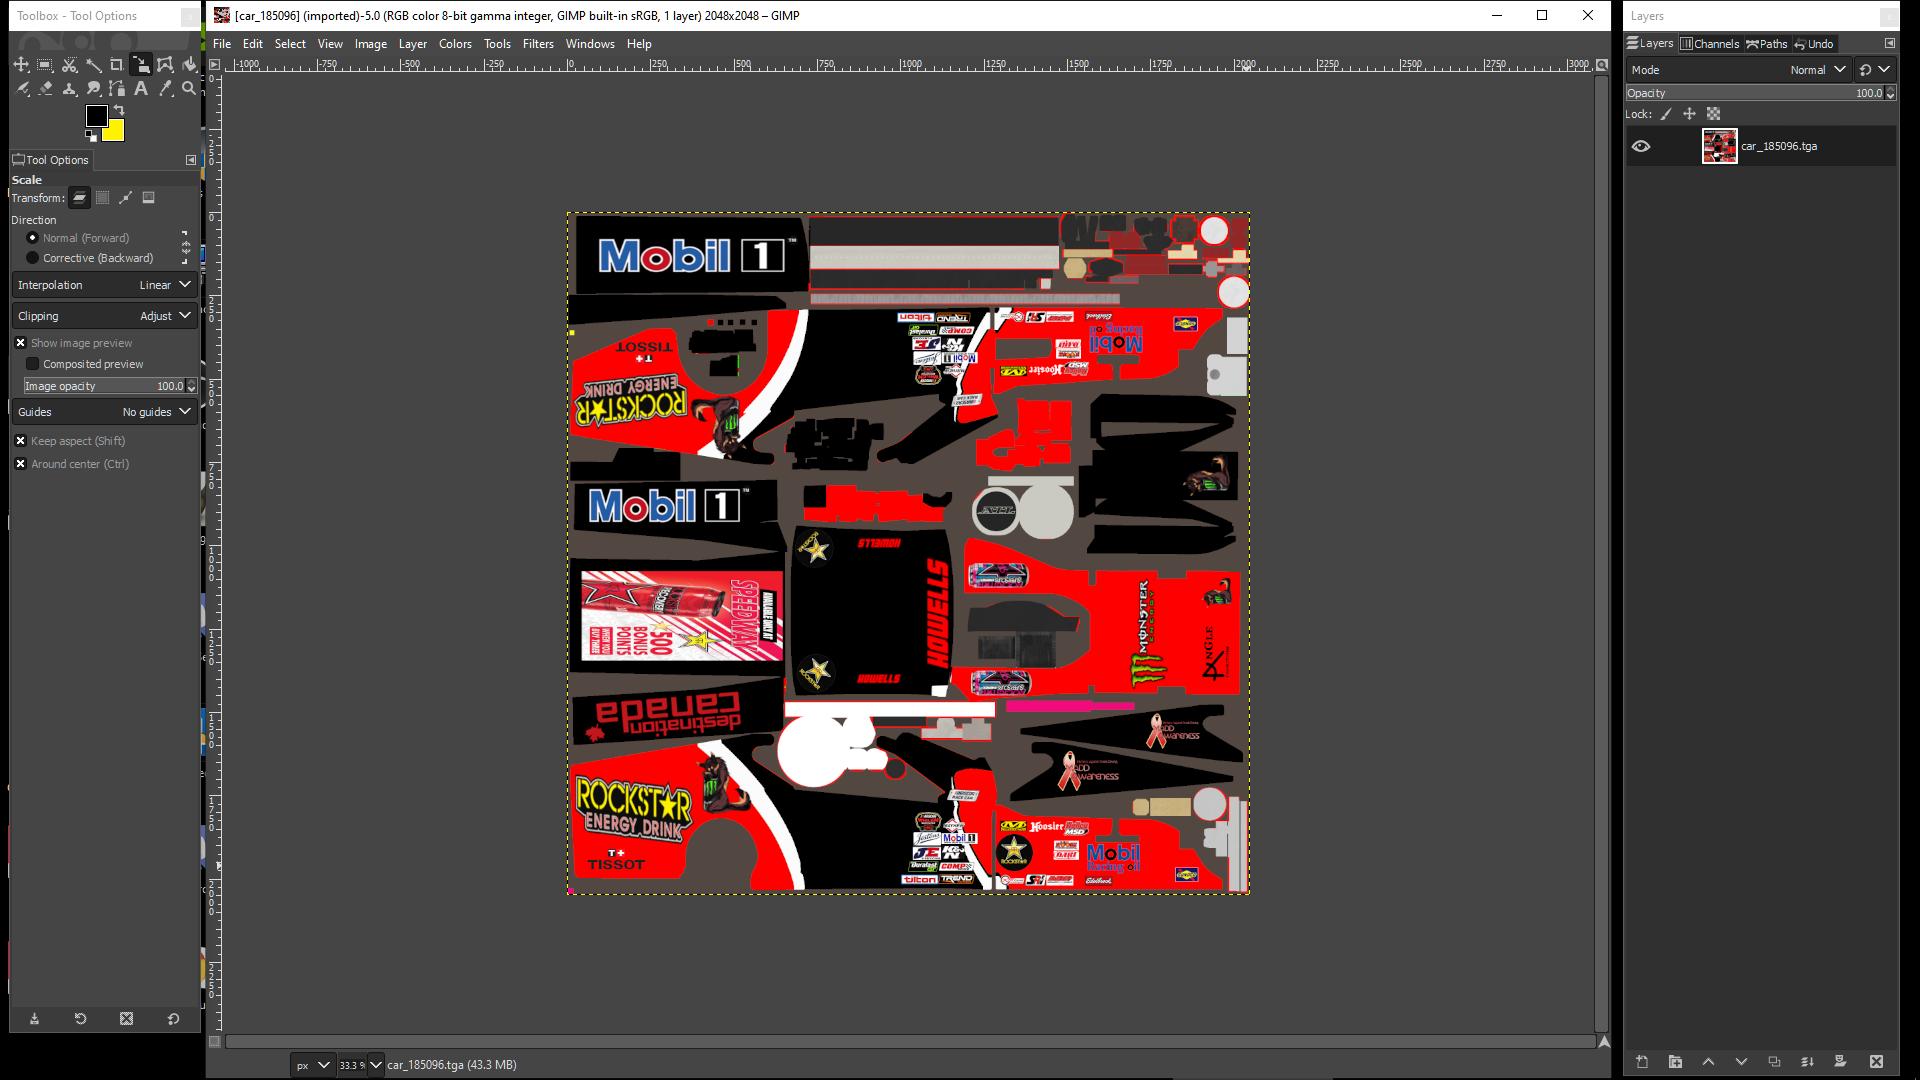
Task: Select the Text tool
Action: point(142,88)
